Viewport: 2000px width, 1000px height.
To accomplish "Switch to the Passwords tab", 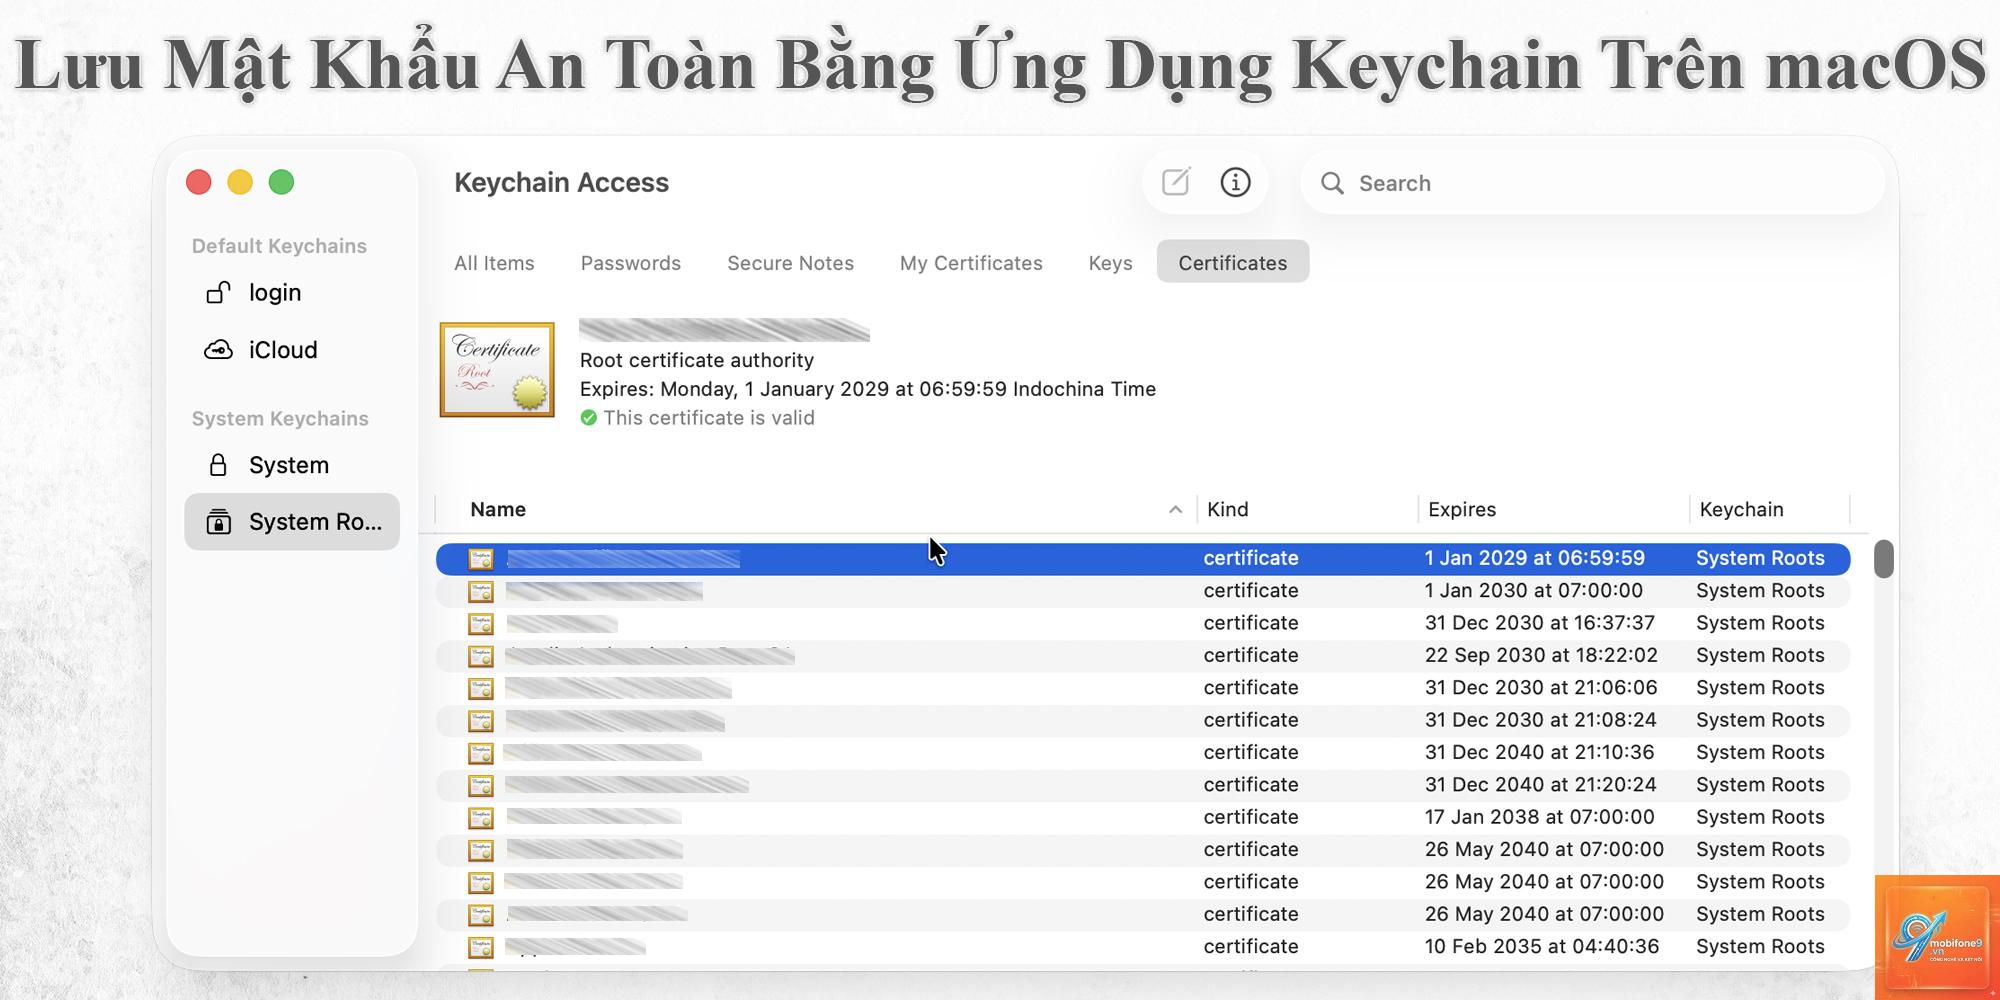I will click(631, 263).
